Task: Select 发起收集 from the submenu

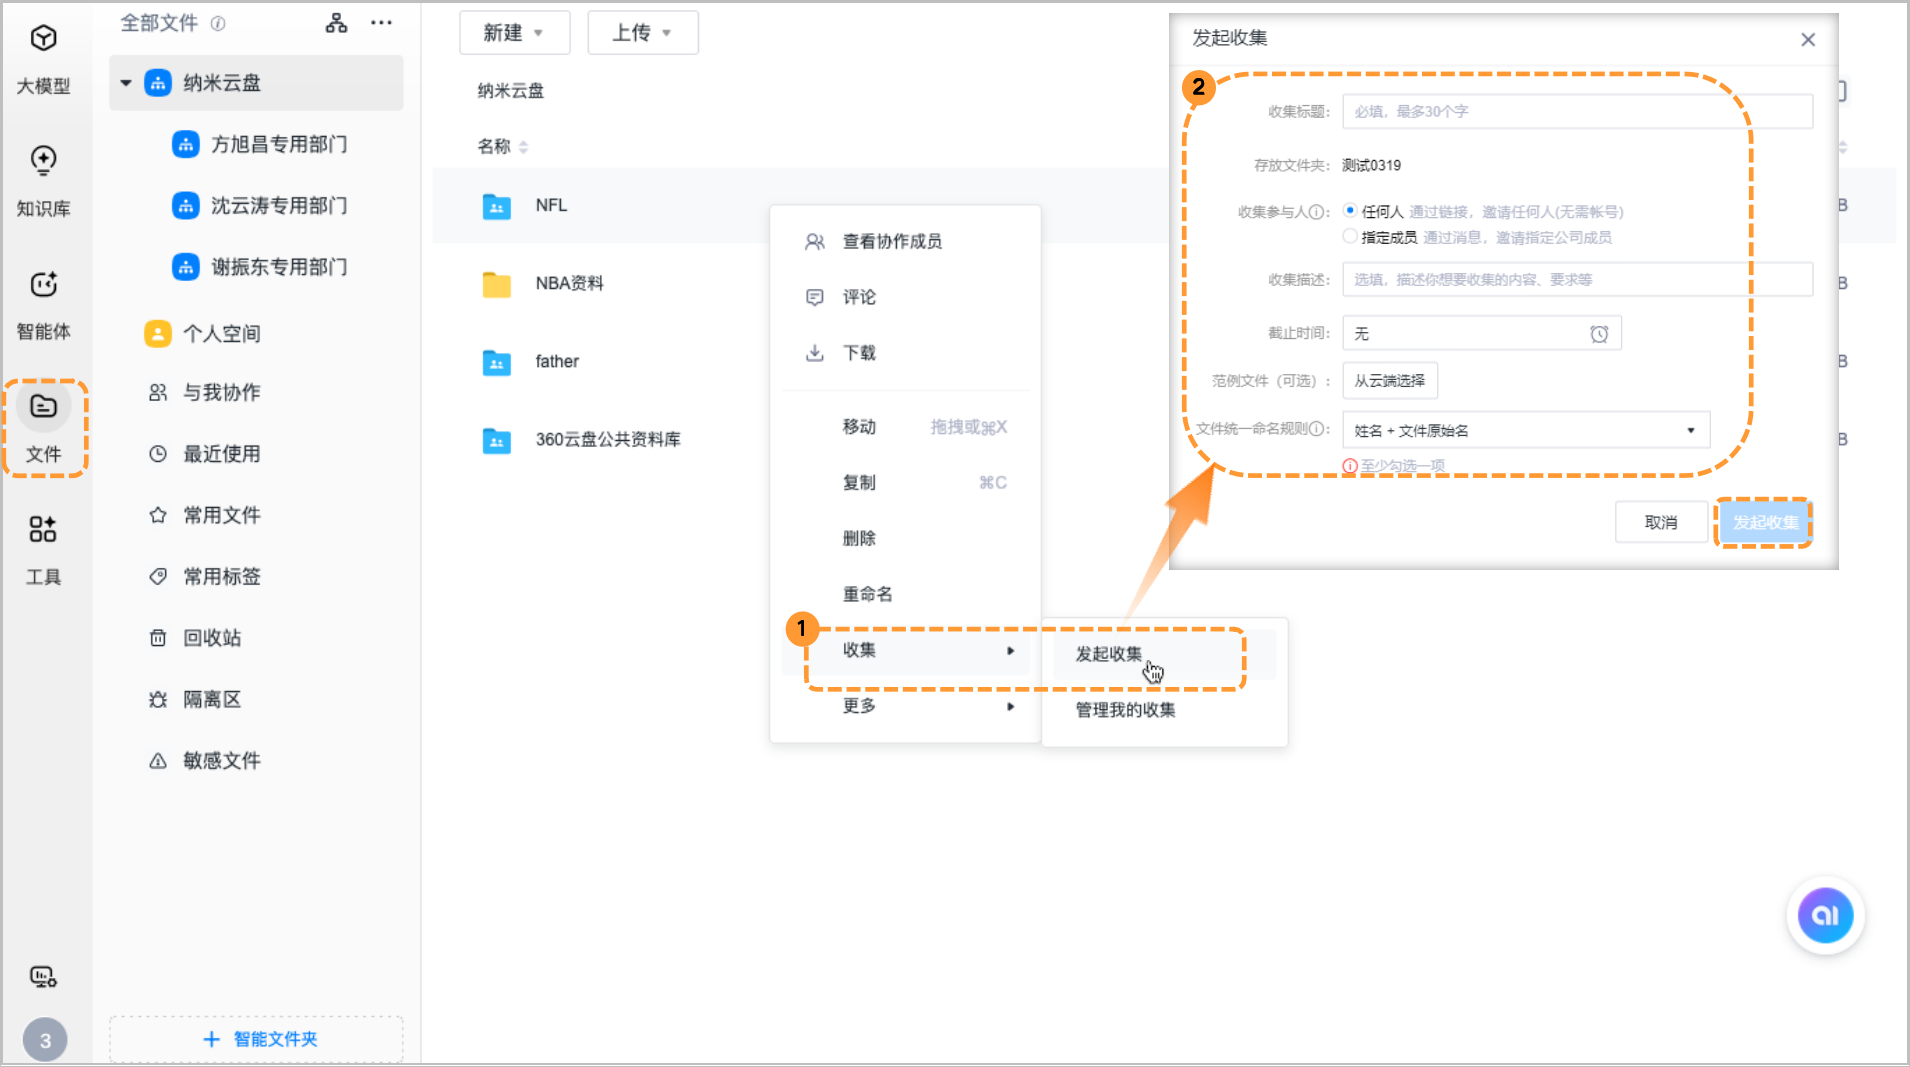Action: pos(1108,653)
